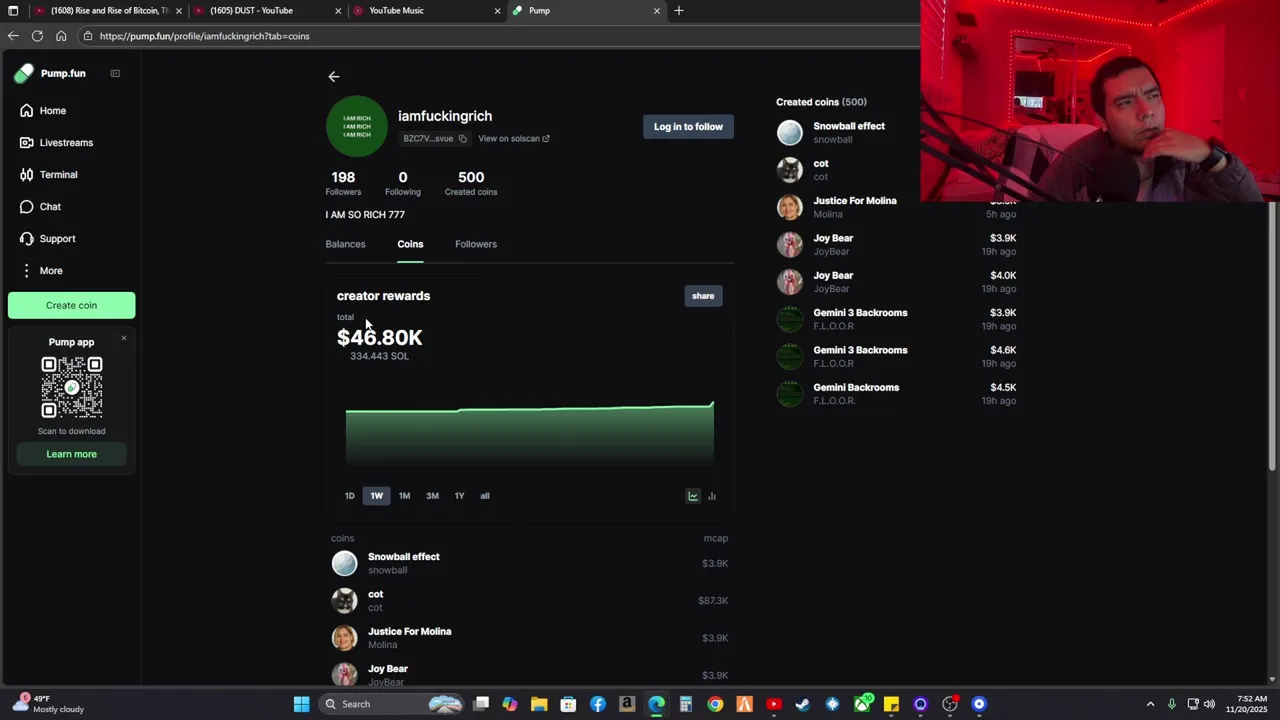Switch to YouTube Music tab
The height and width of the screenshot is (720, 1280).
click(x=427, y=11)
